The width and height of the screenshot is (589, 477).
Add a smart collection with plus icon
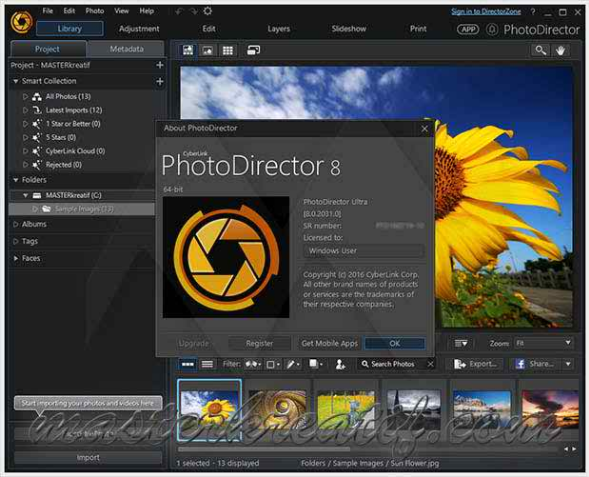(x=160, y=81)
